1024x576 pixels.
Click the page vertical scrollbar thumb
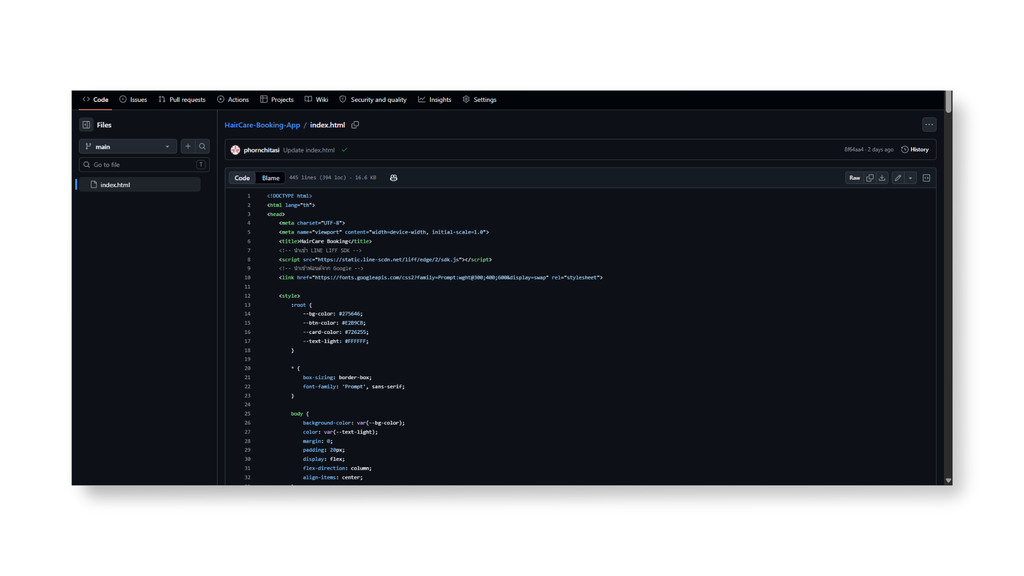pyautogui.click(x=948, y=103)
